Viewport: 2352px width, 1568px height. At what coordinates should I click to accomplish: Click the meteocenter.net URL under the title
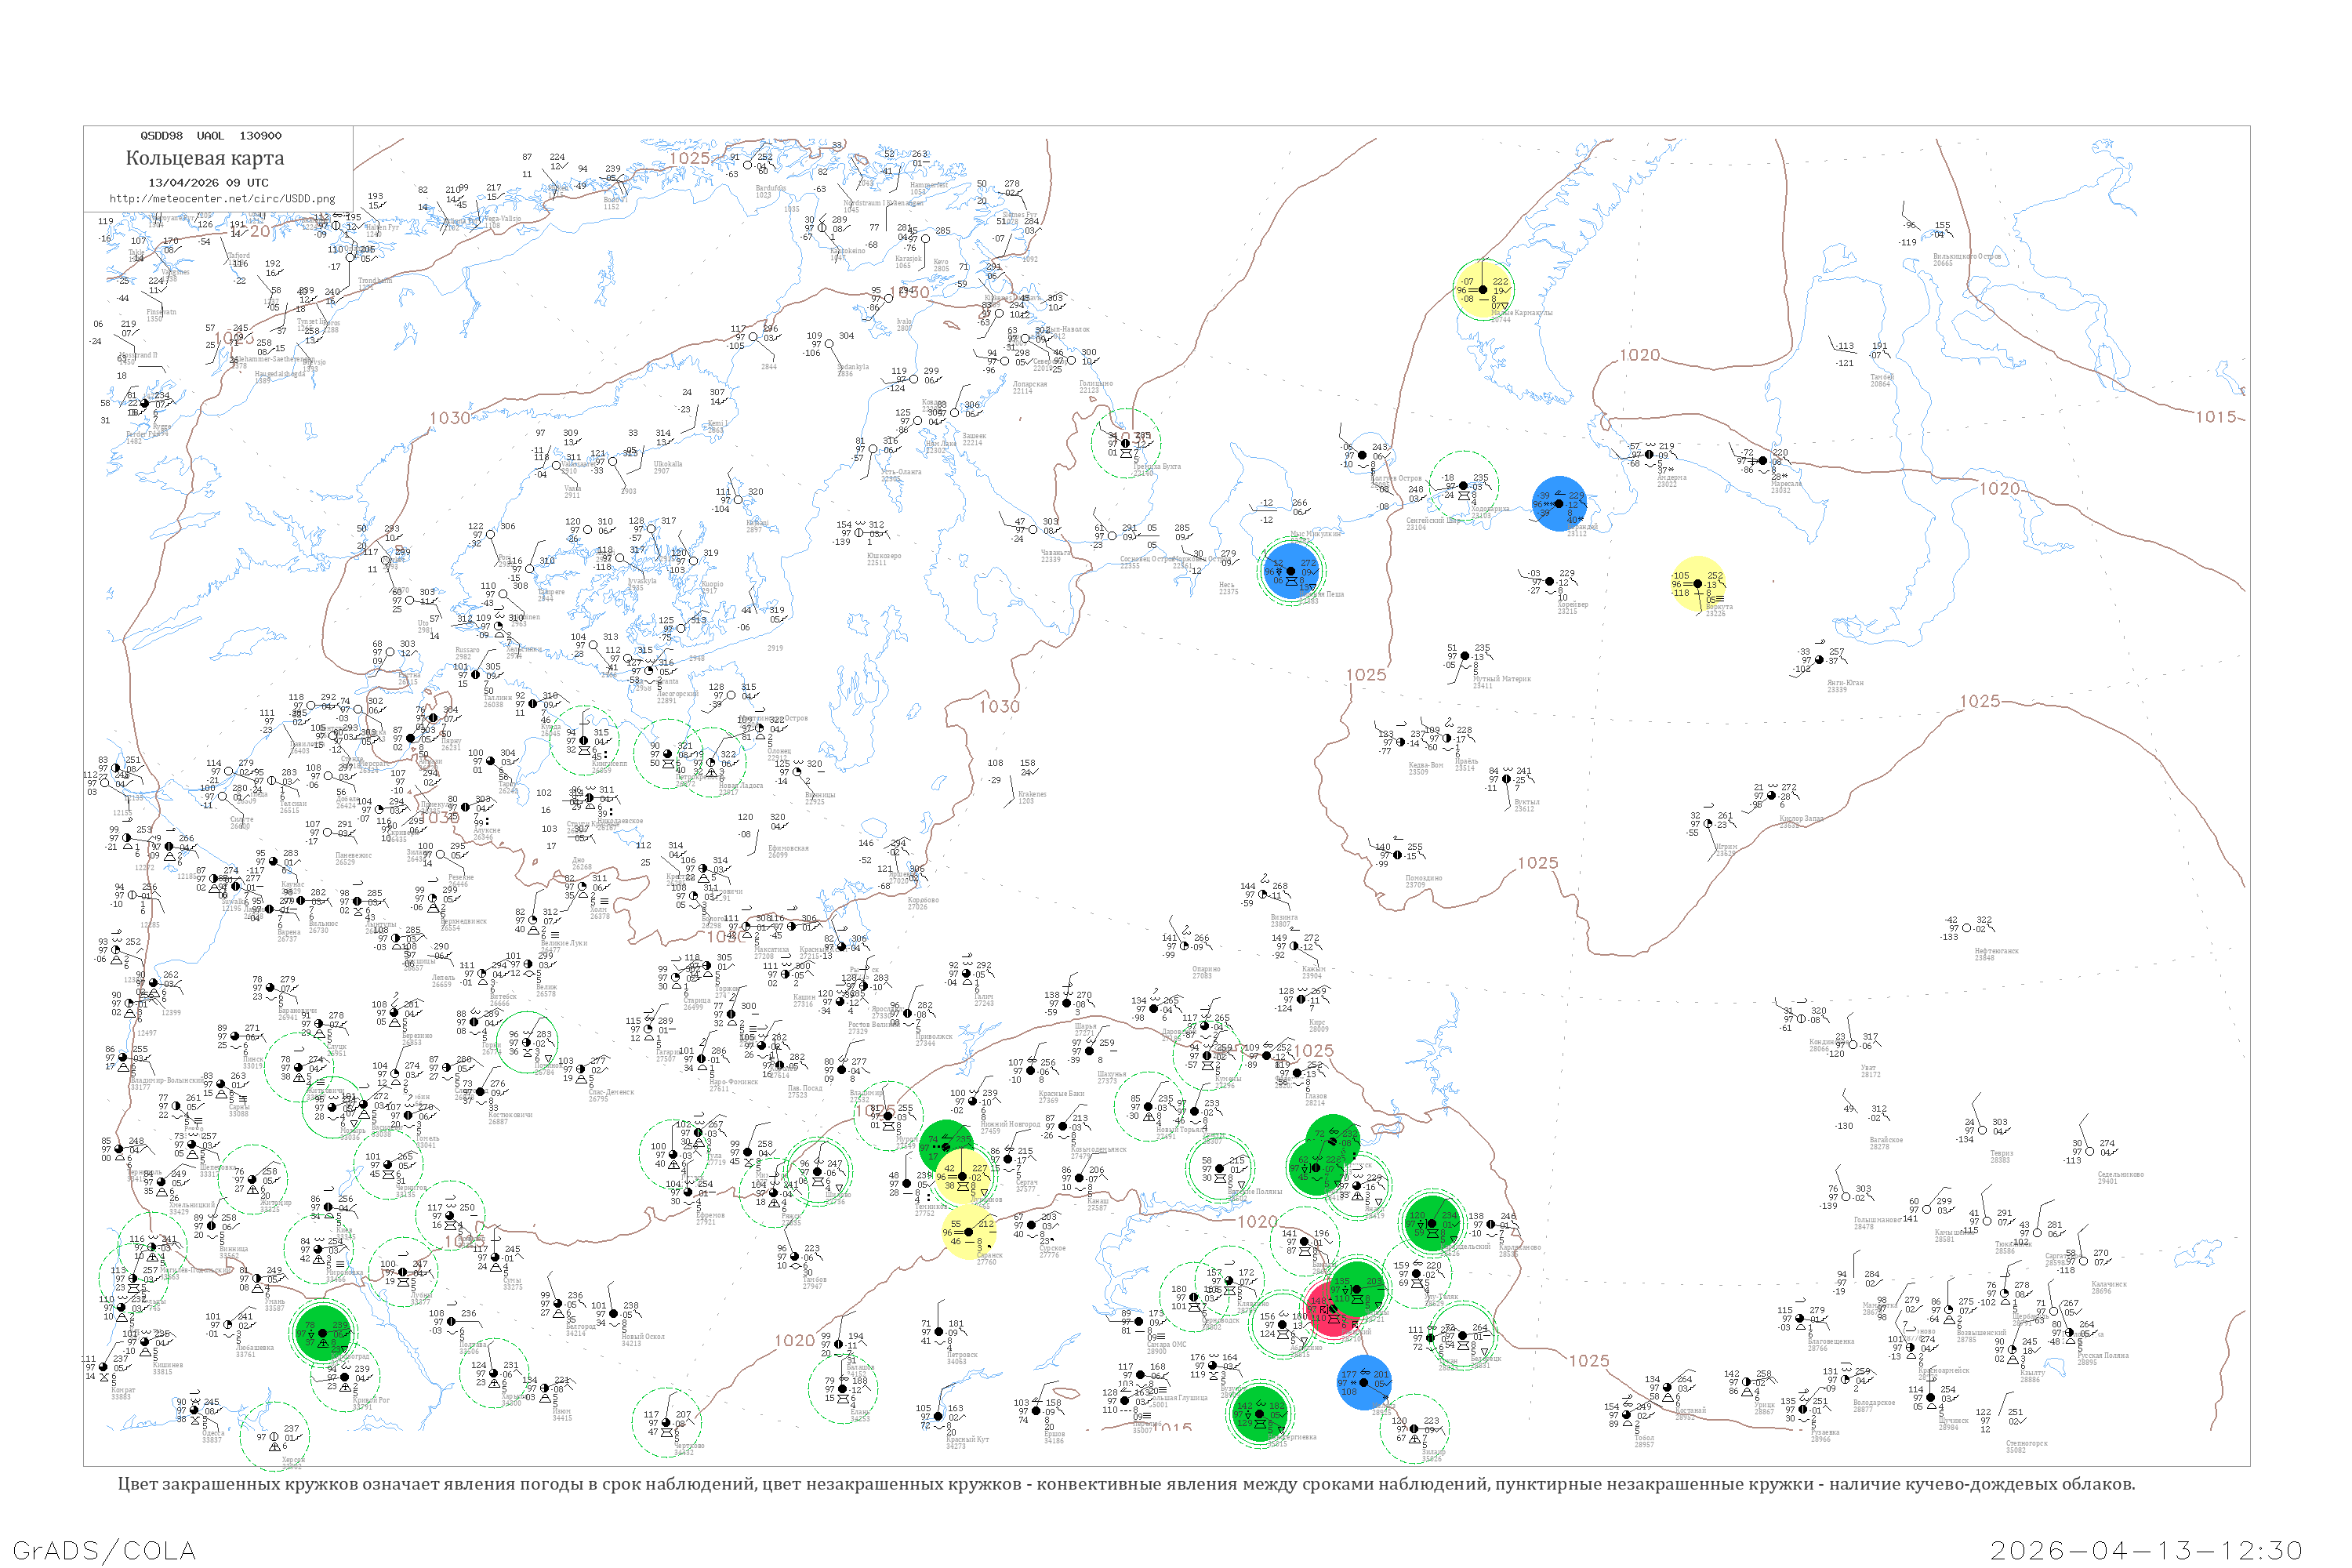(x=221, y=199)
